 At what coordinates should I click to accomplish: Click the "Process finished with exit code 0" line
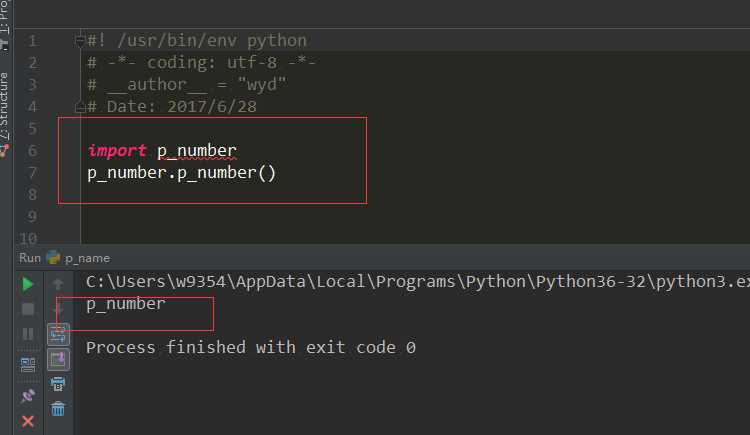point(250,348)
